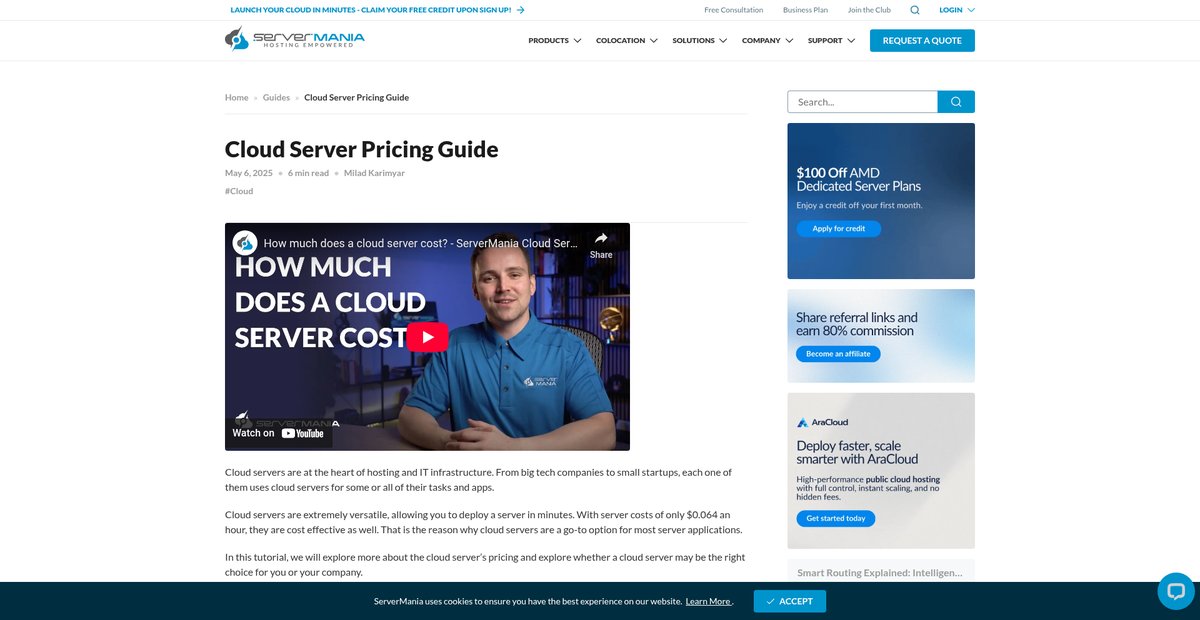Play the YouTube video
The width and height of the screenshot is (1200, 620).
tap(428, 337)
